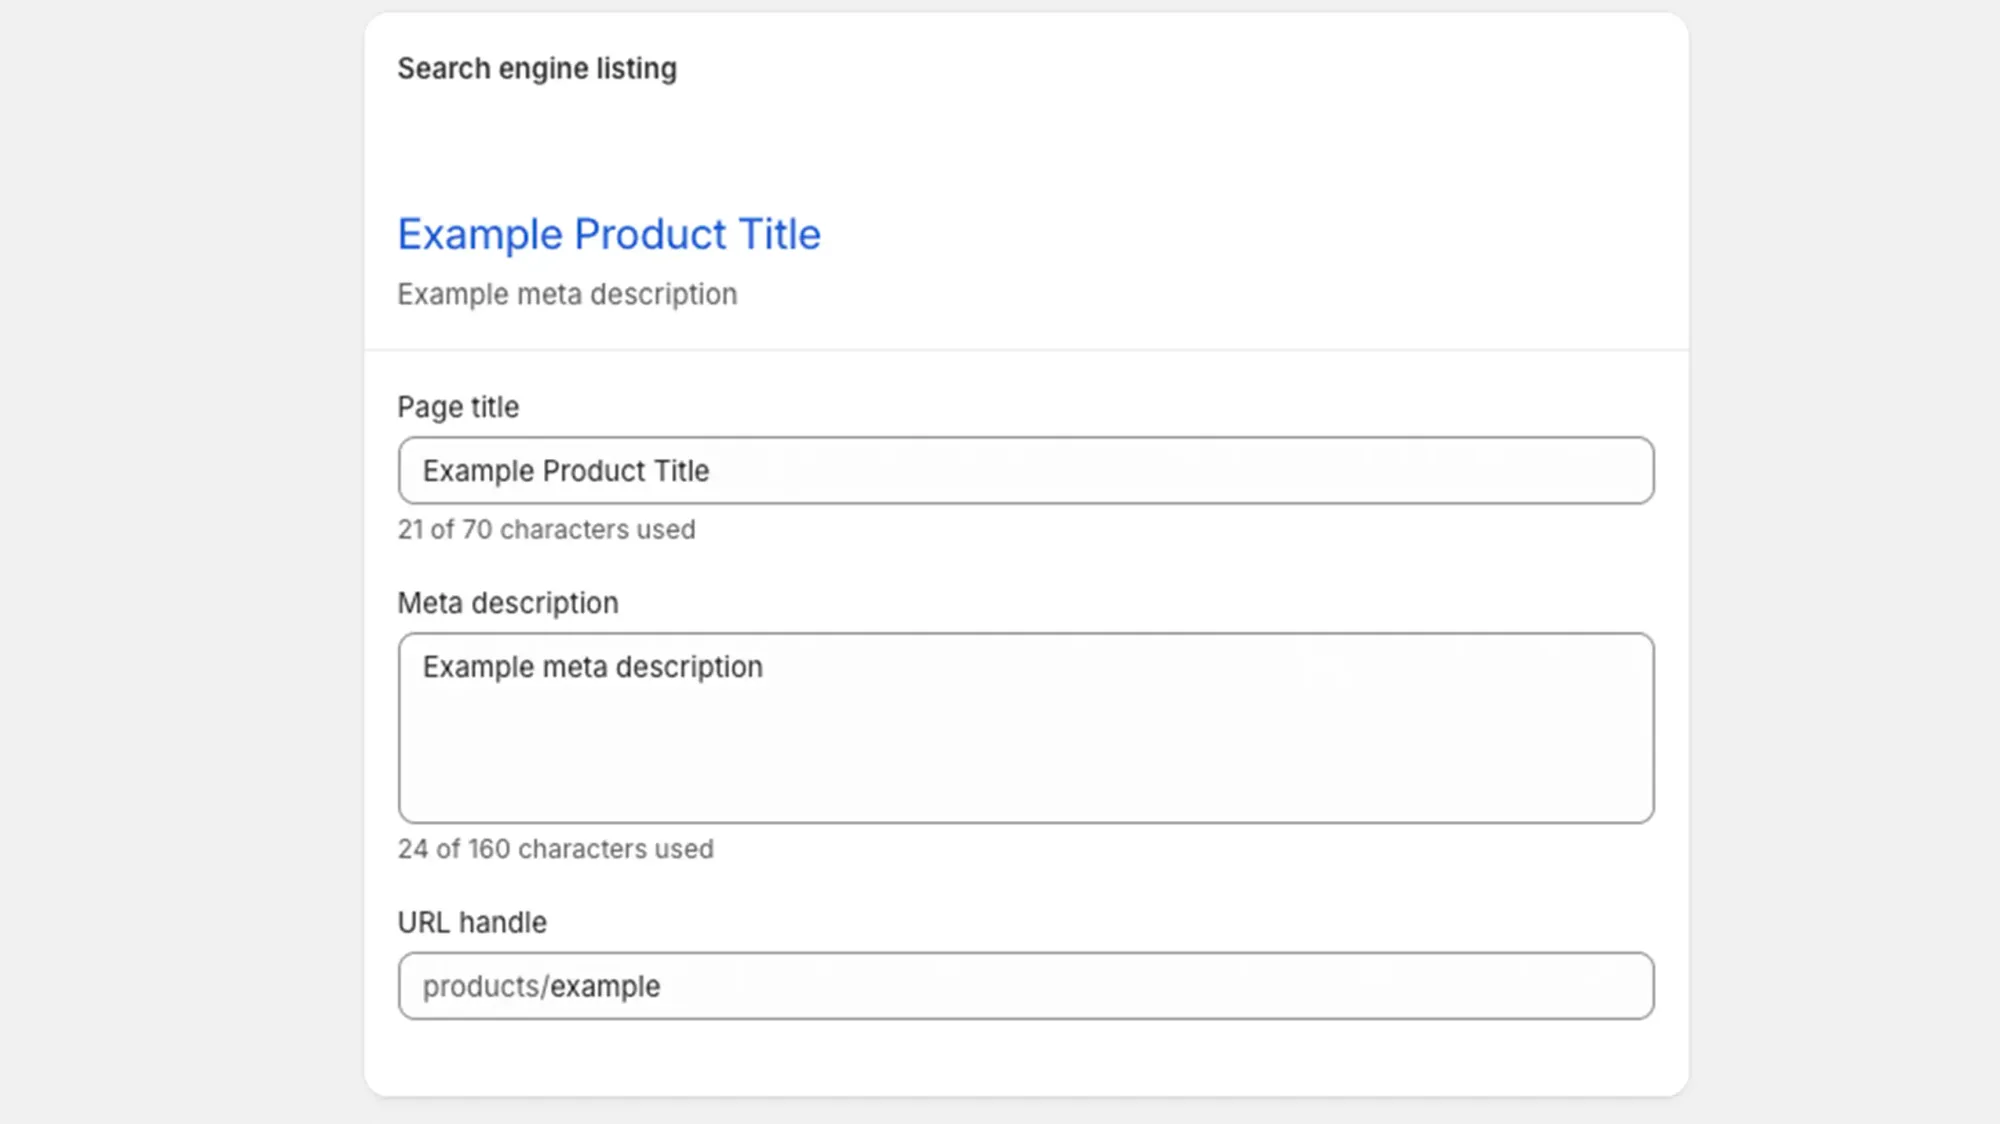Click the Page title input field

click(1026, 470)
